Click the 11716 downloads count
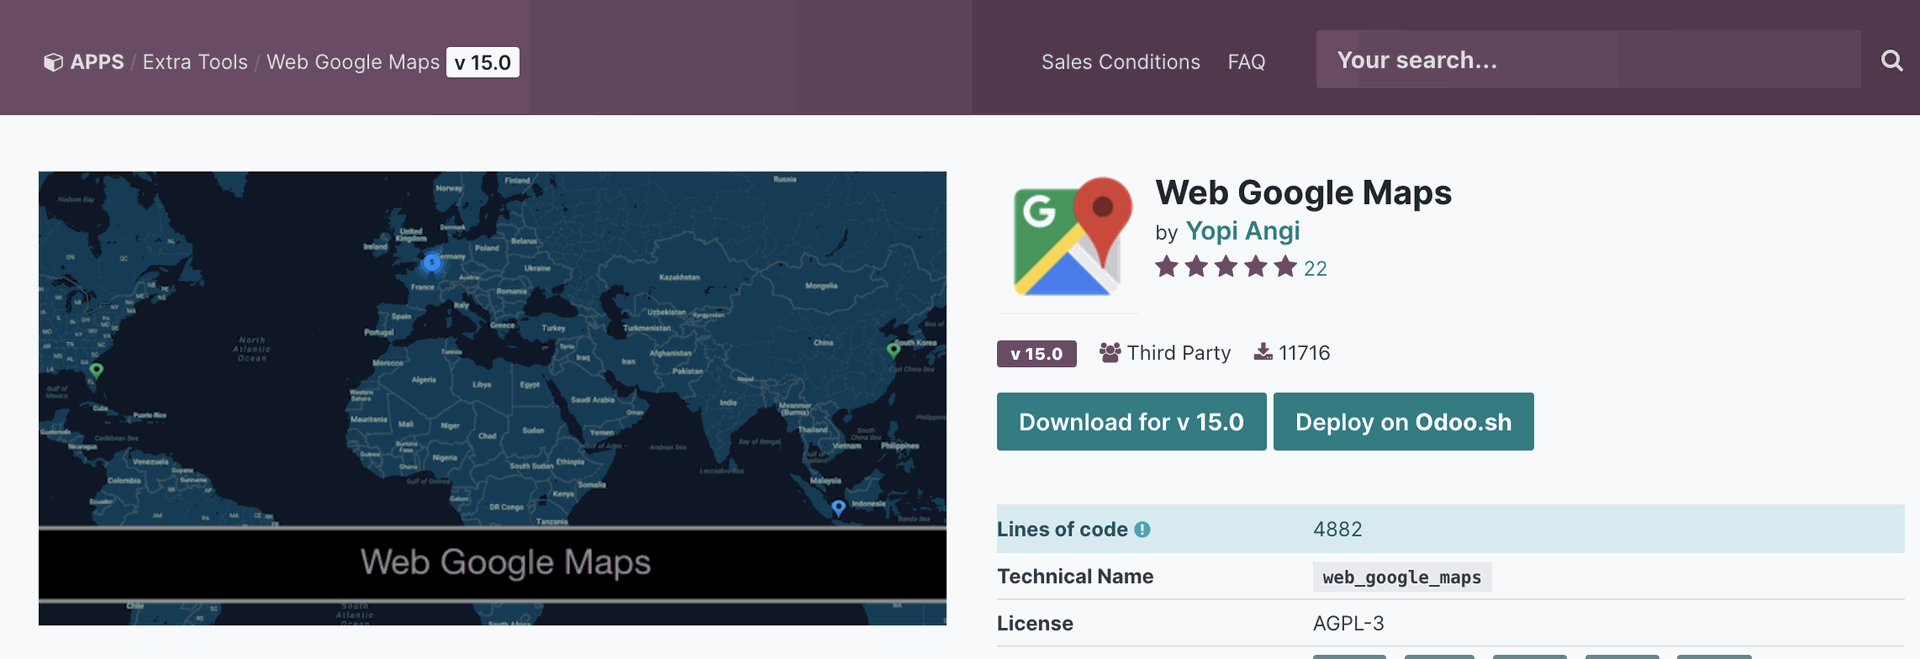This screenshot has height=659, width=1920. pyautogui.click(x=1304, y=353)
